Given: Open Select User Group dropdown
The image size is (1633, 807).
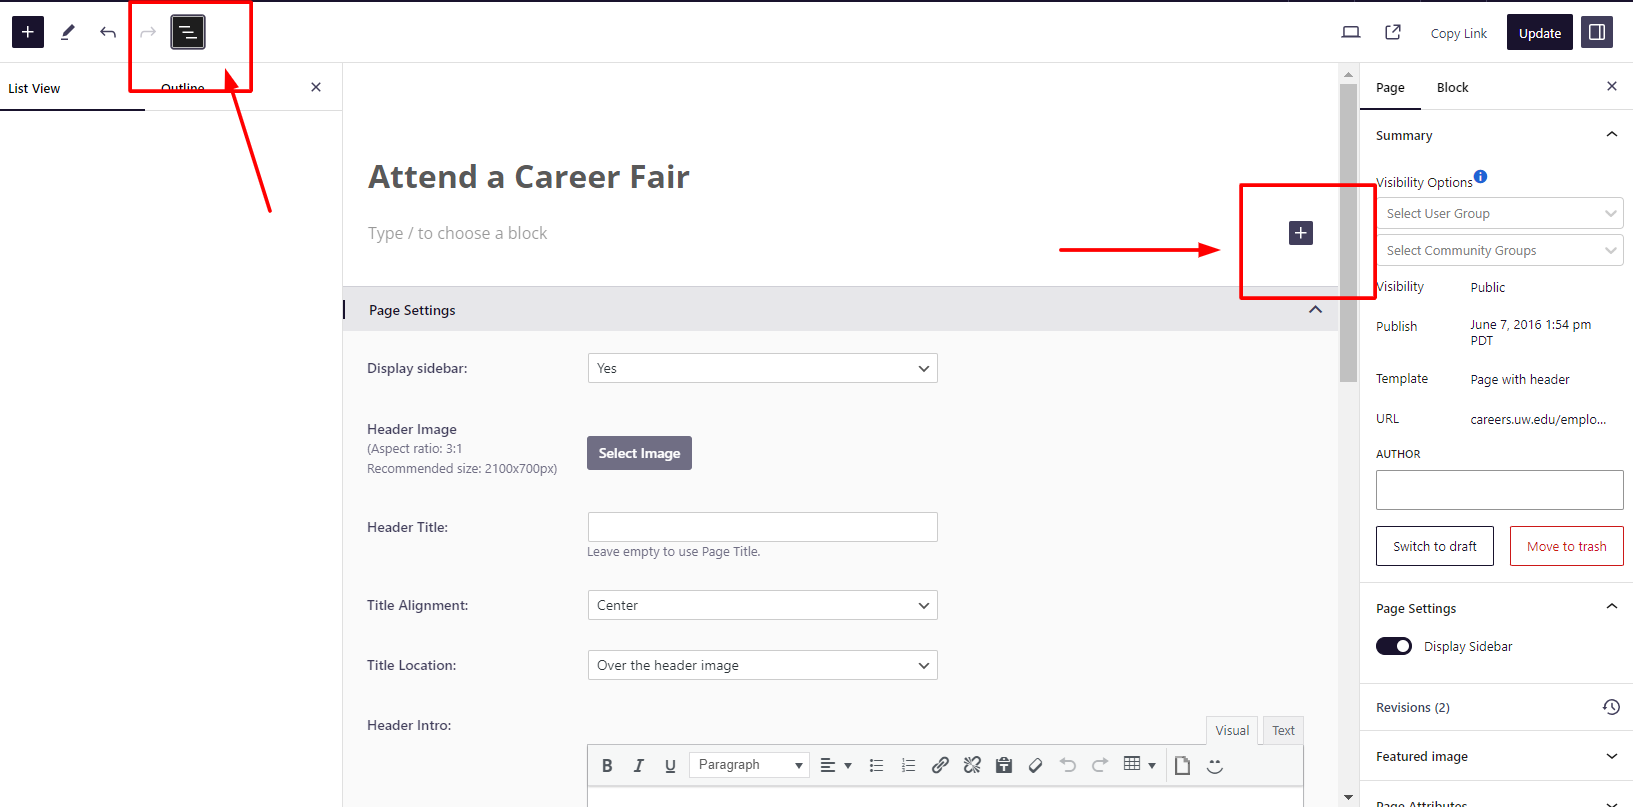Looking at the screenshot, I should click(x=1499, y=213).
